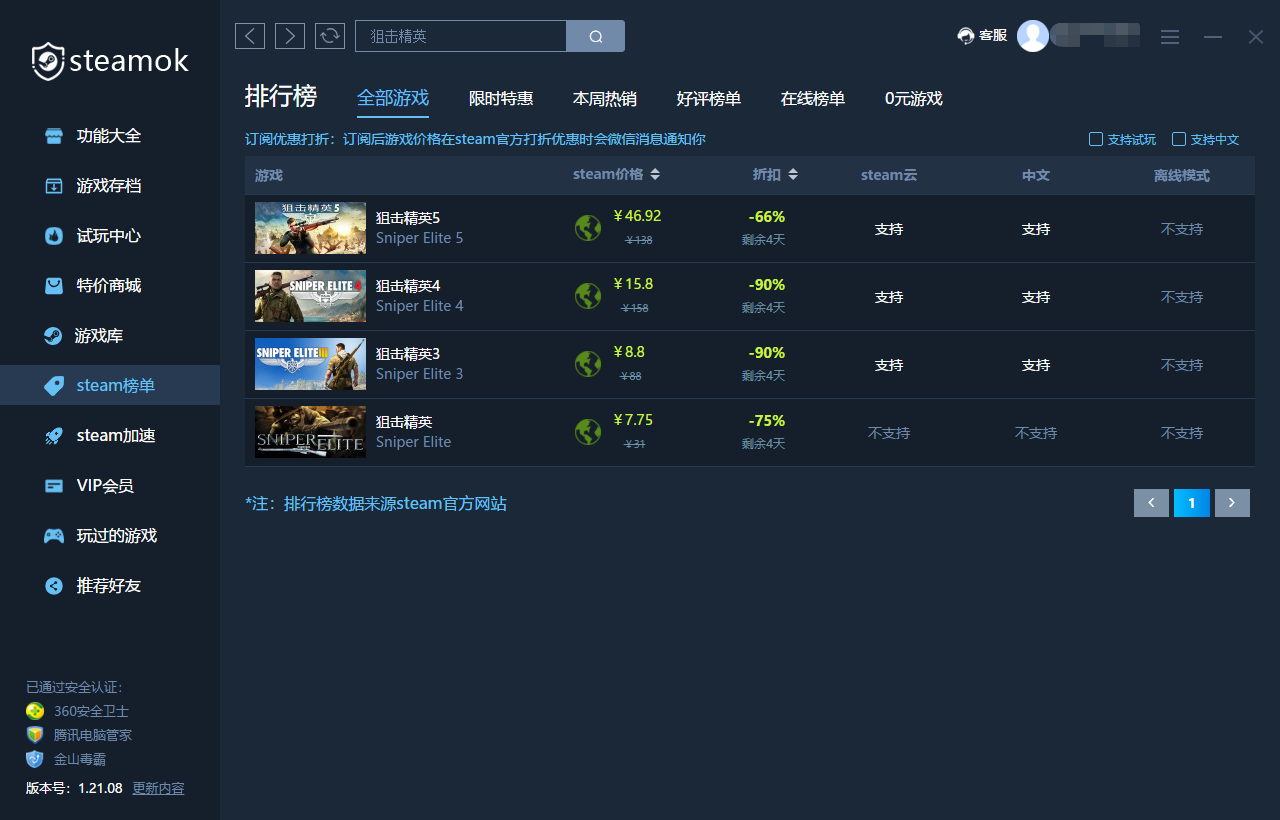Open the original Sniper Elite thumbnail
The height and width of the screenshot is (820, 1280).
pyautogui.click(x=310, y=432)
